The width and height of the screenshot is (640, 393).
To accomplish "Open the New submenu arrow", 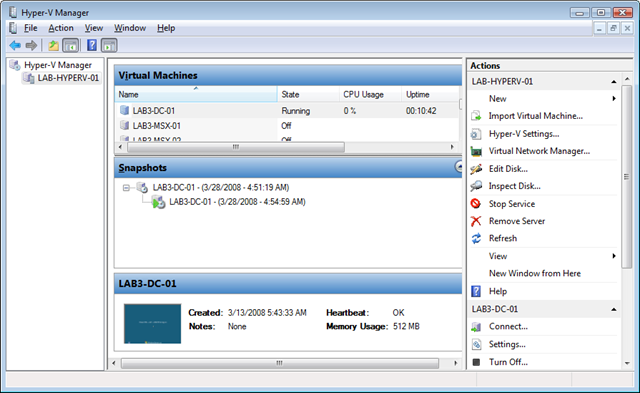I will pos(614,98).
